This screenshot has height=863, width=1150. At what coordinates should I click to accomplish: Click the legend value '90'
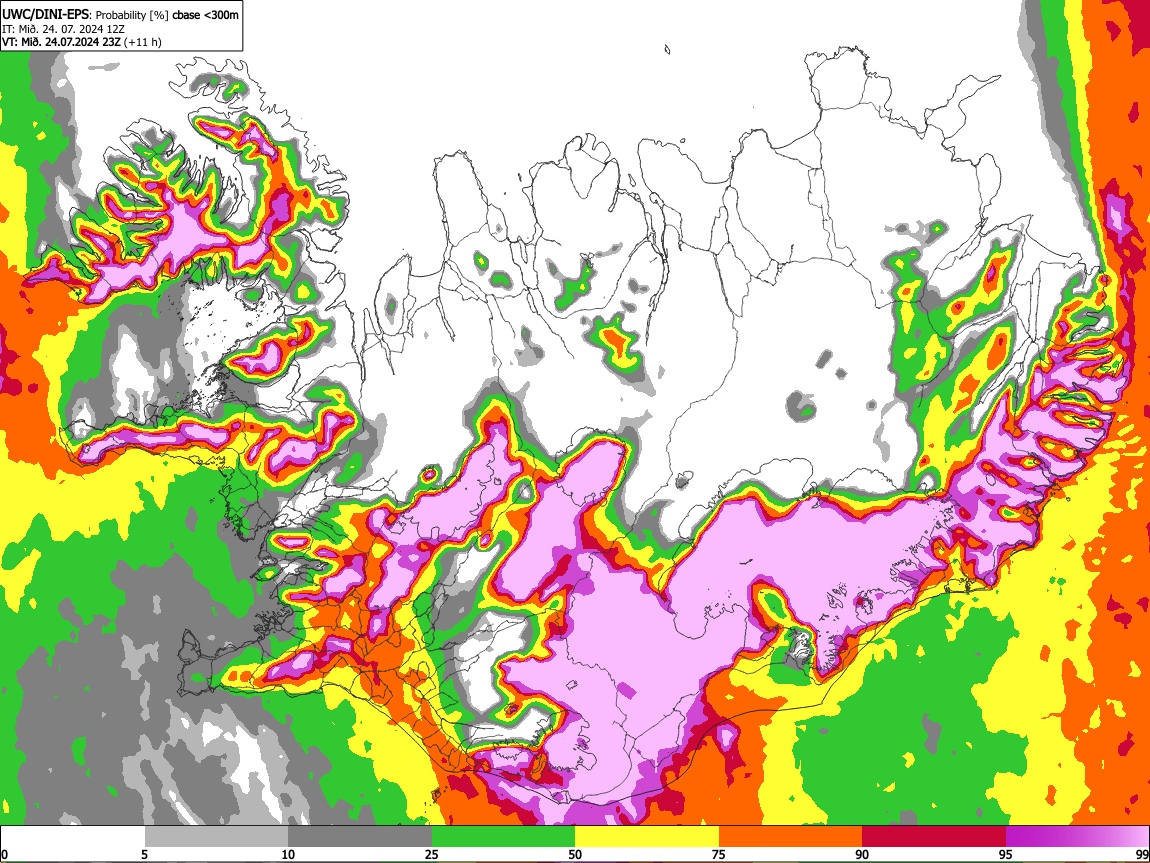click(x=862, y=854)
